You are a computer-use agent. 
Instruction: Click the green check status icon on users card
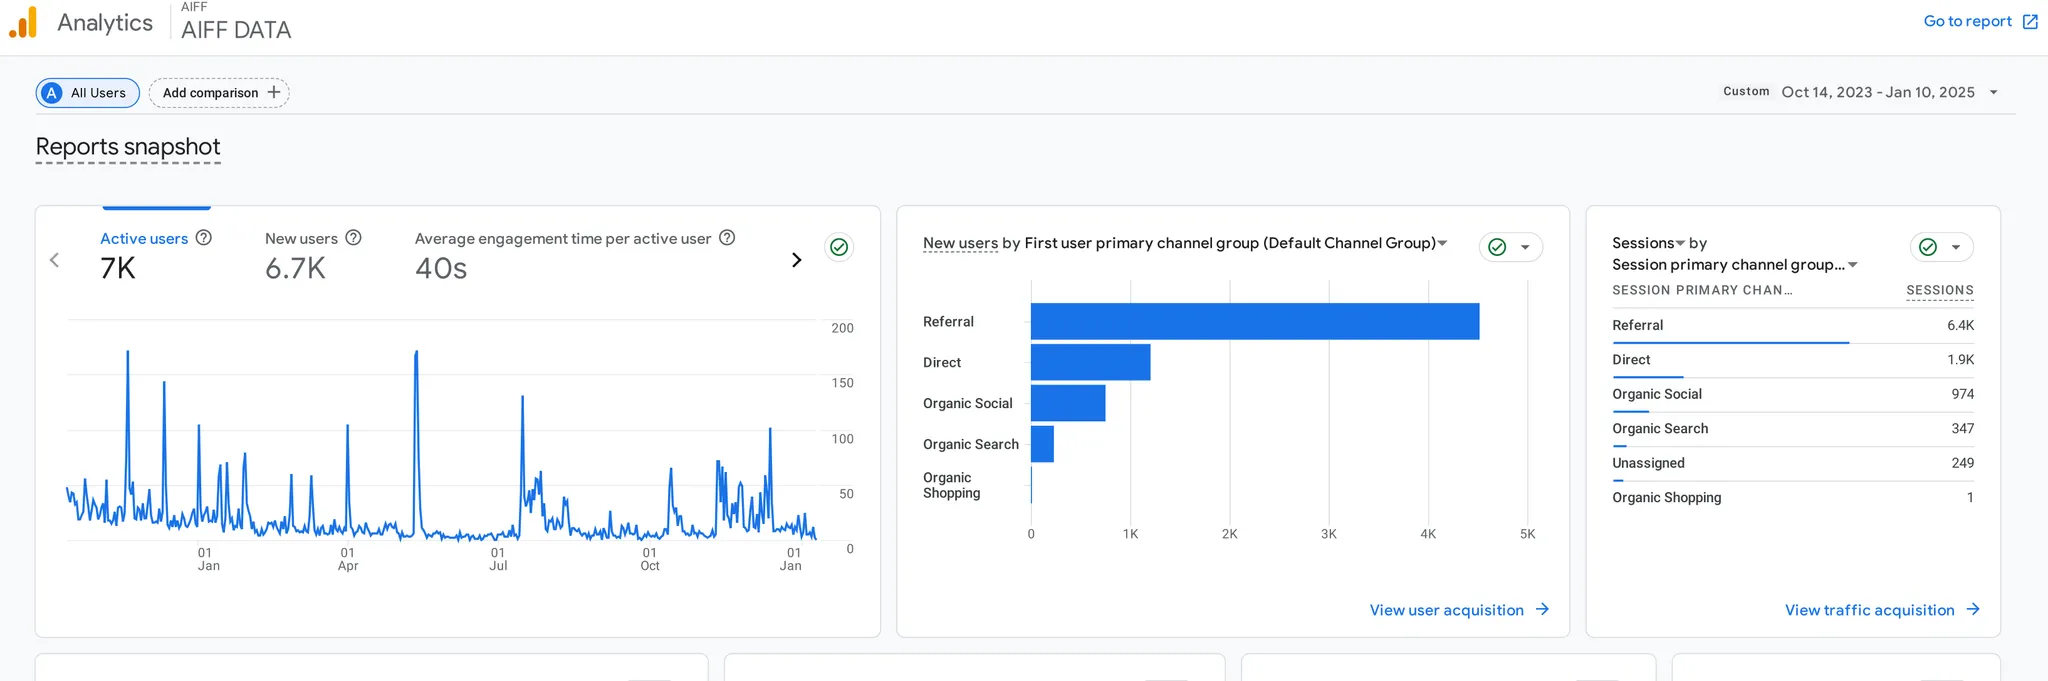click(x=839, y=247)
